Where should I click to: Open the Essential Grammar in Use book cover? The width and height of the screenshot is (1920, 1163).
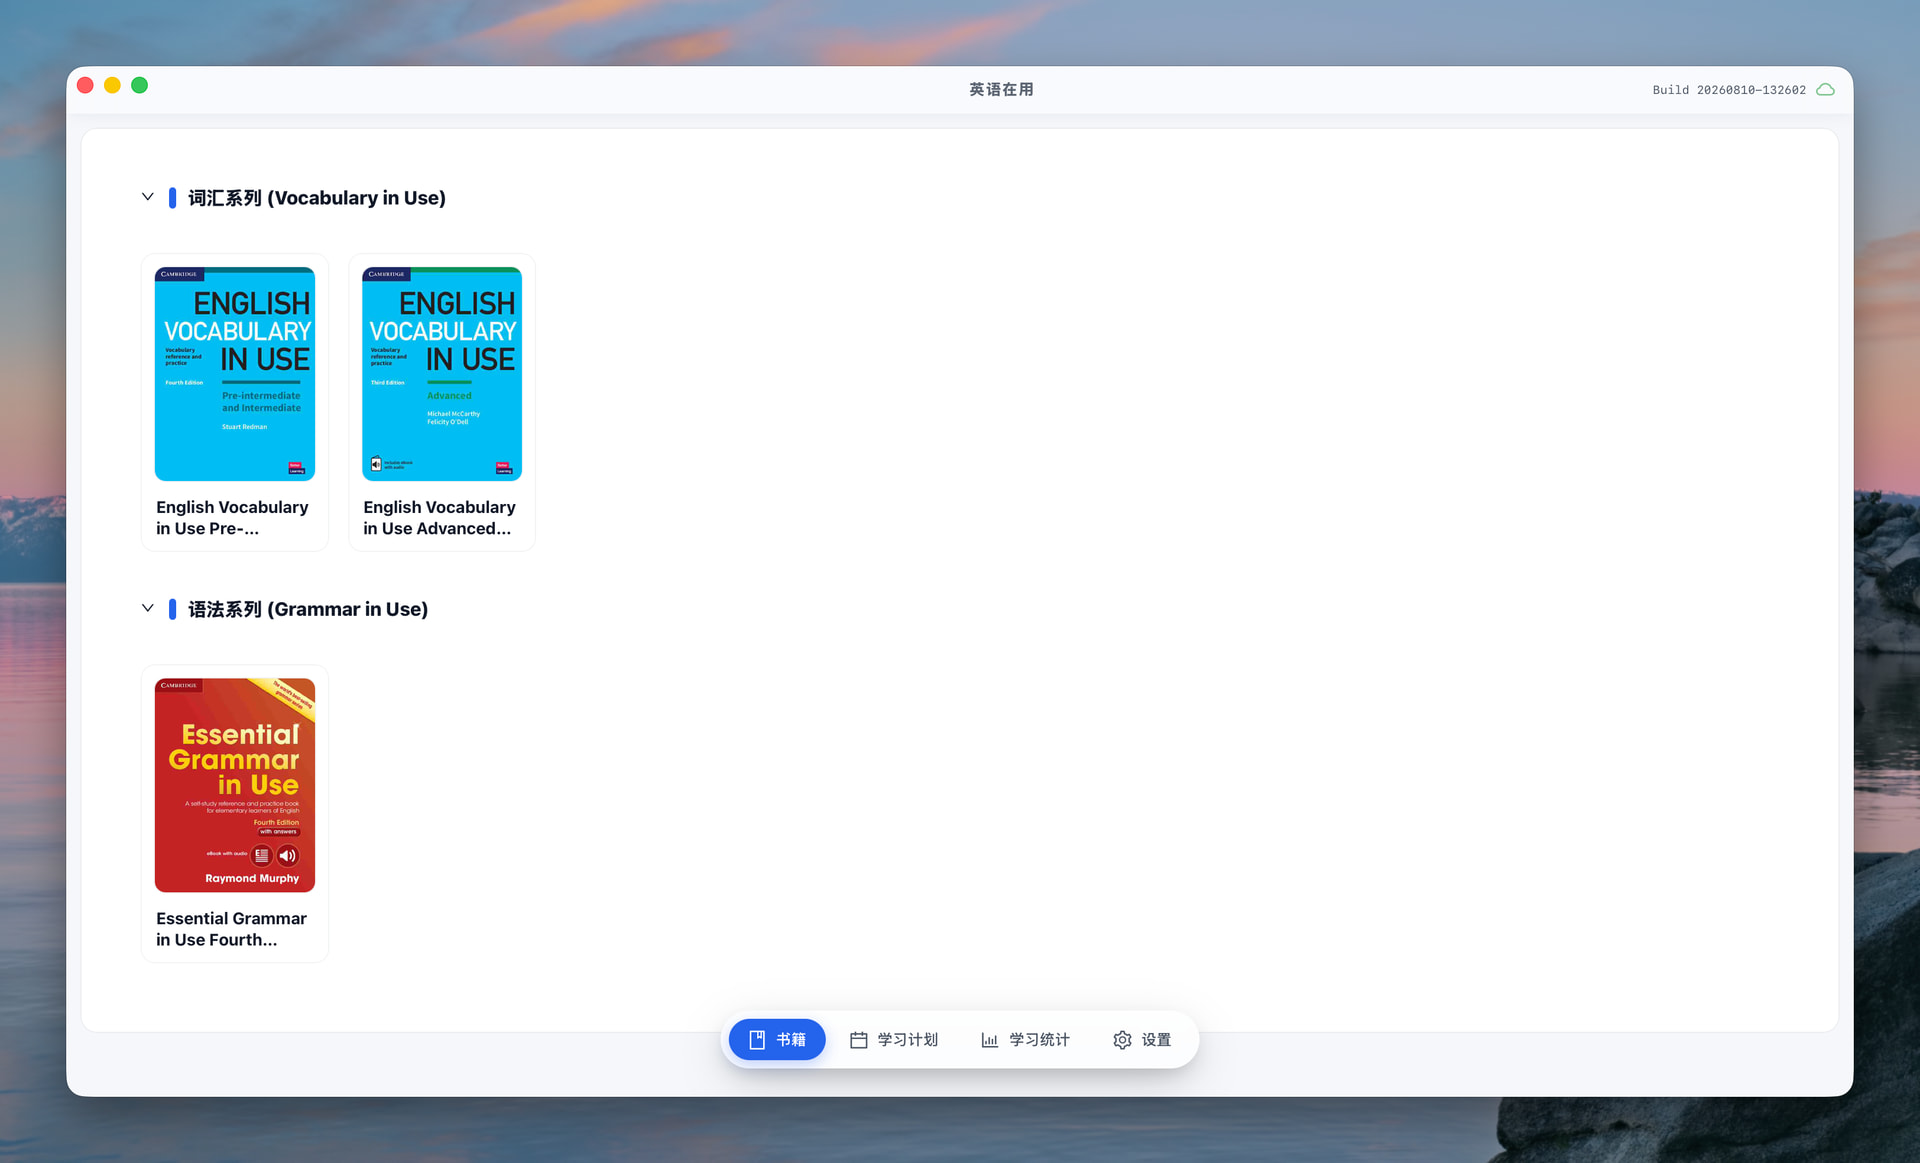tap(235, 785)
